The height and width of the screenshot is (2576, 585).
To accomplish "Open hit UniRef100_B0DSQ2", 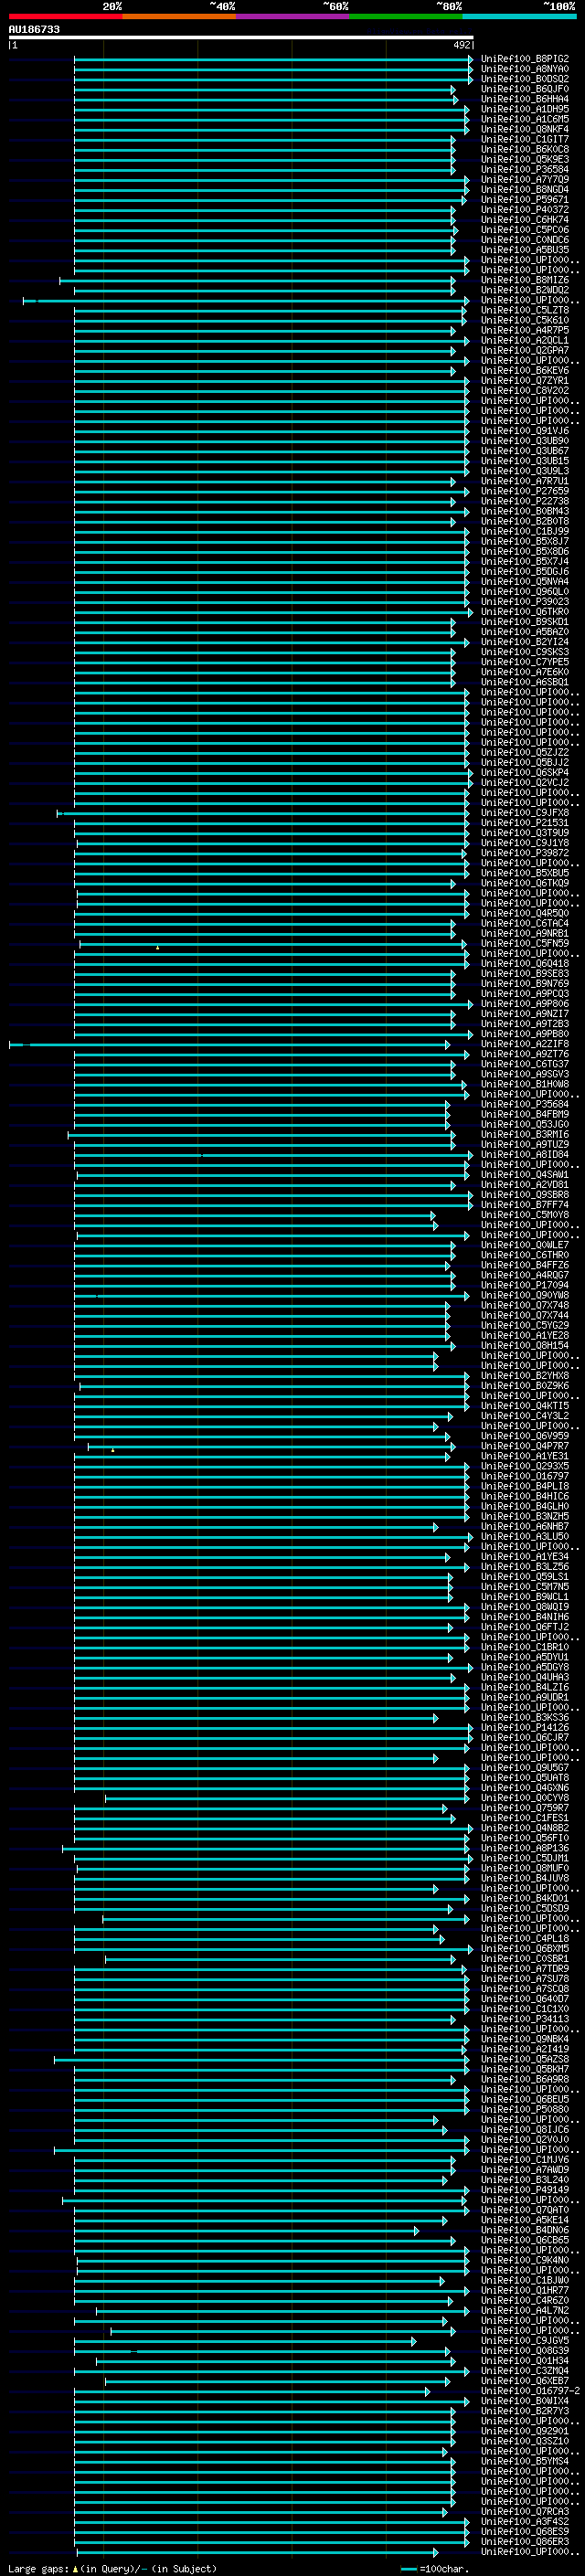I will point(525,79).
